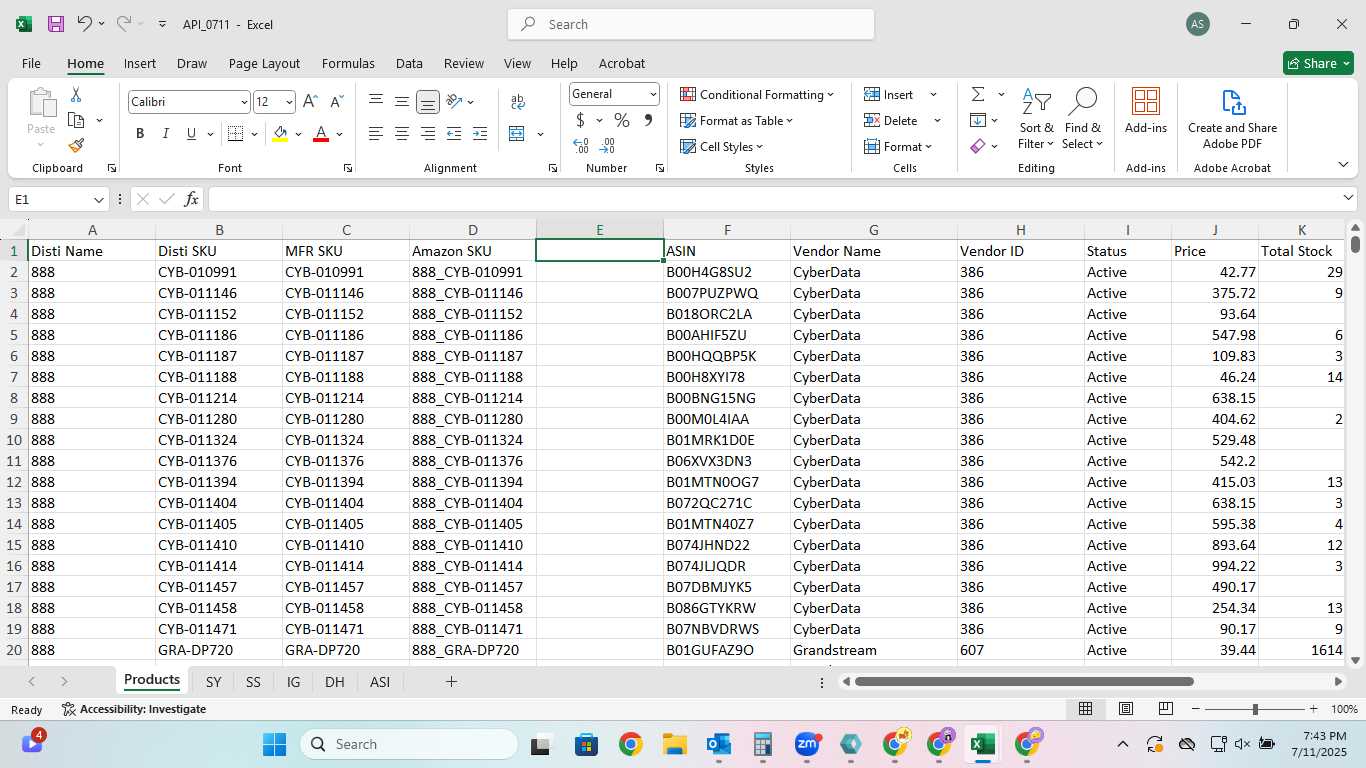The height and width of the screenshot is (768, 1366).
Task: Click the Fill Color paint bucket
Action: click(280, 133)
